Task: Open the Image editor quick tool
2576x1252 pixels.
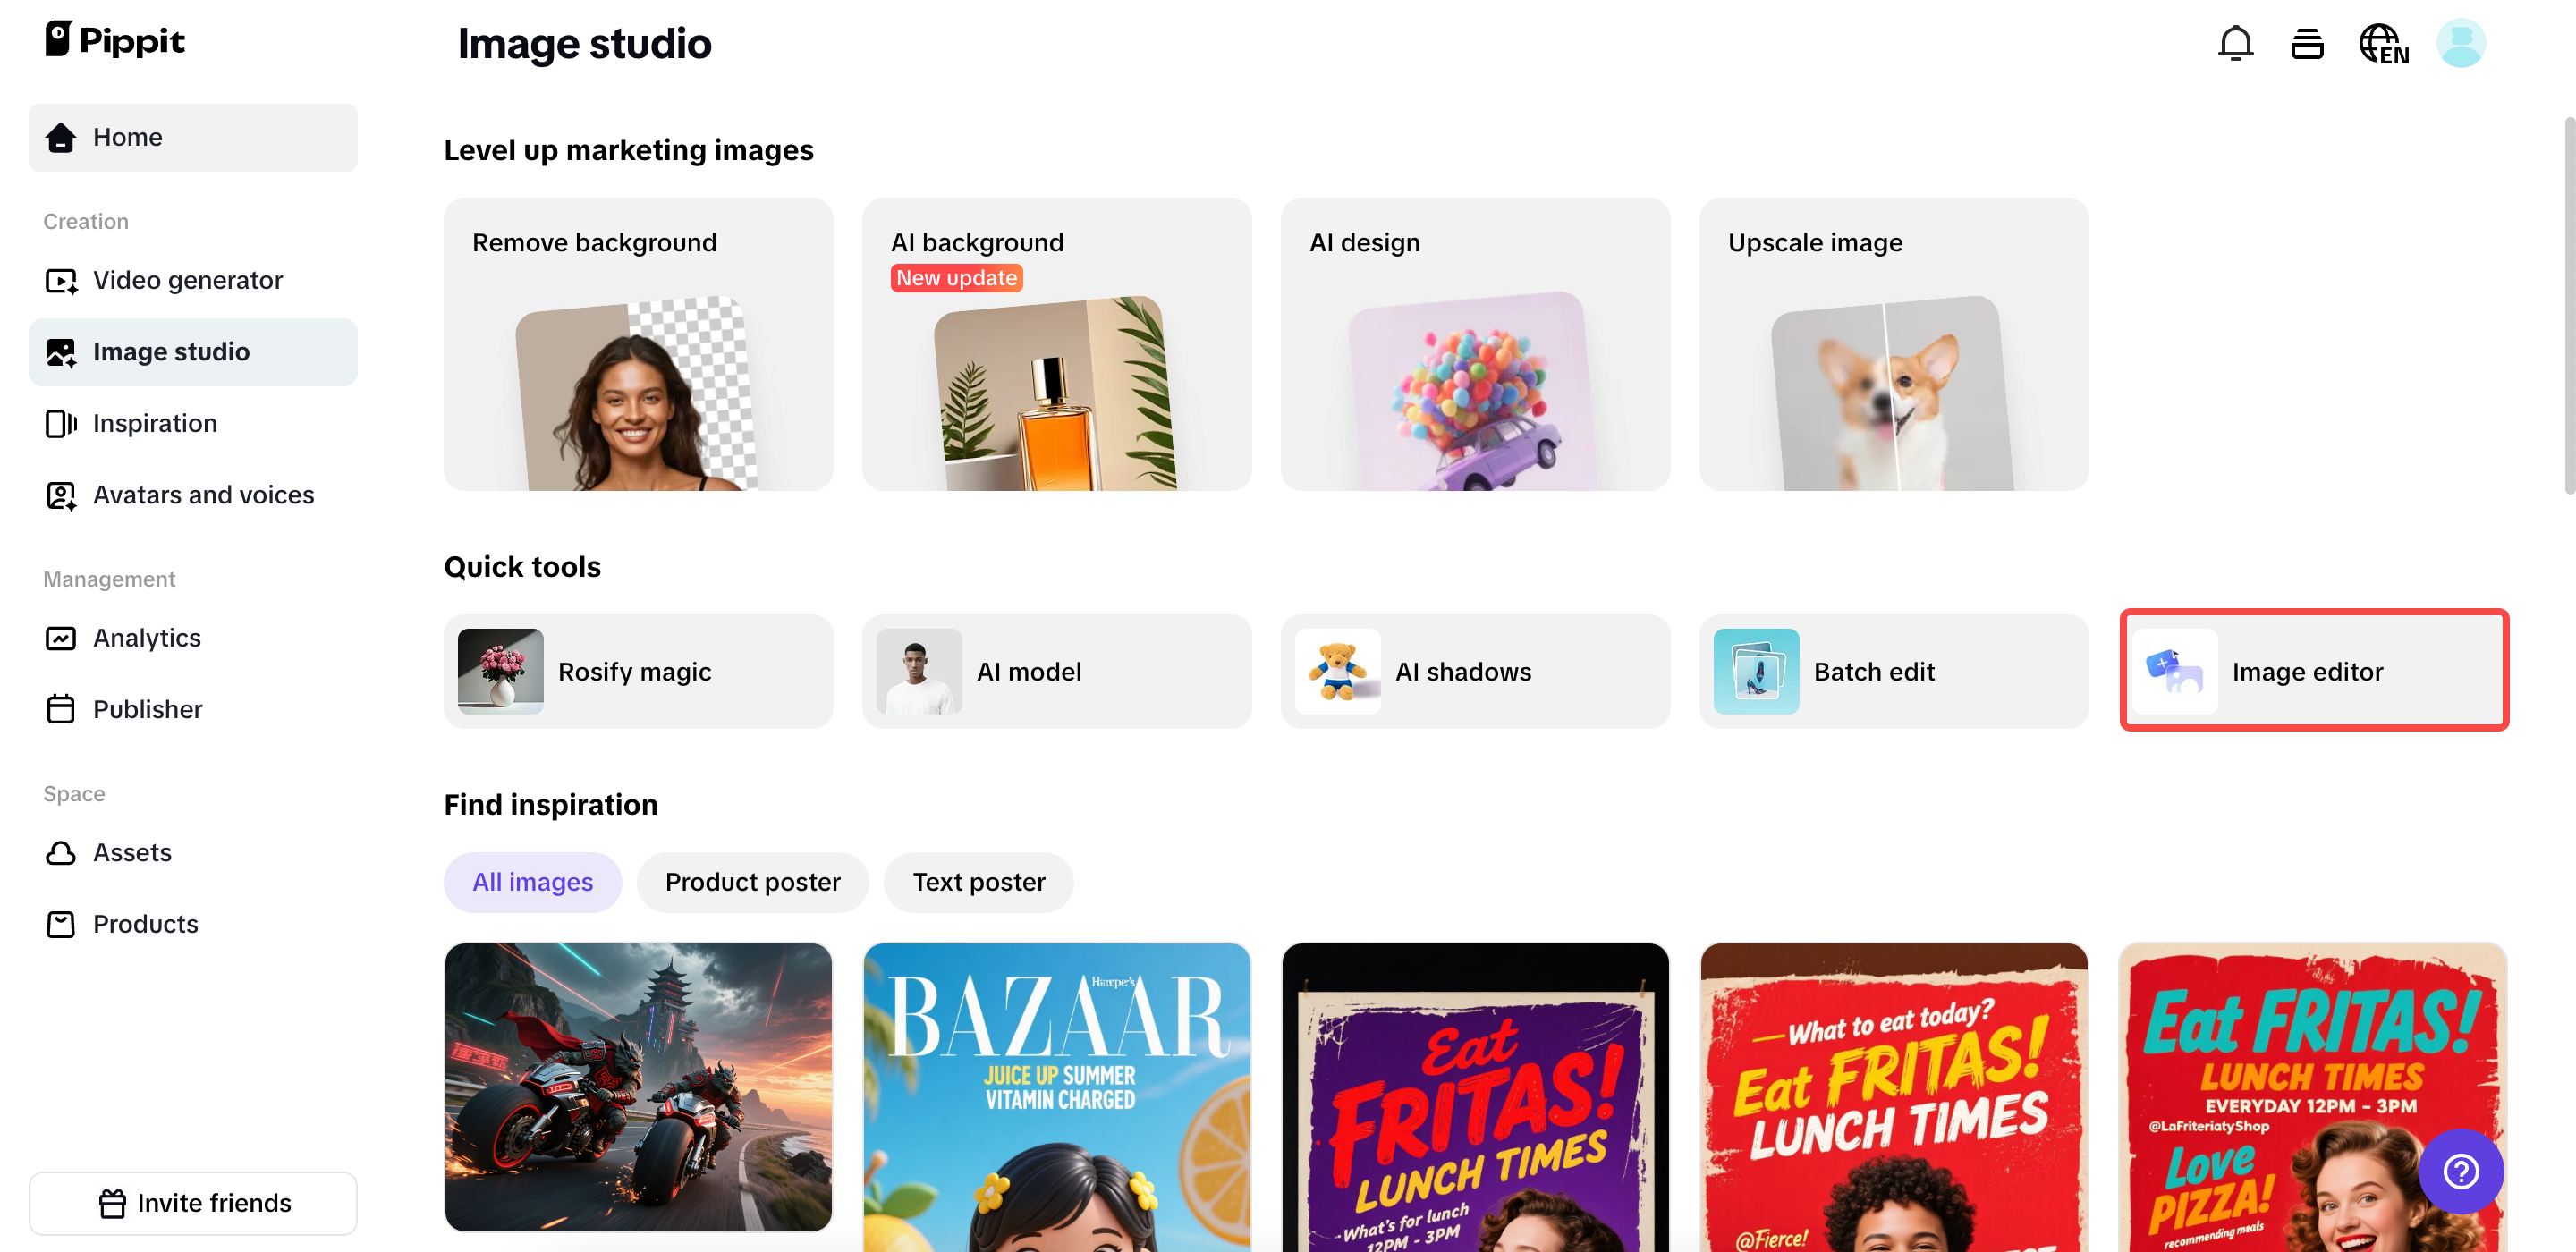Action: point(2313,671)
